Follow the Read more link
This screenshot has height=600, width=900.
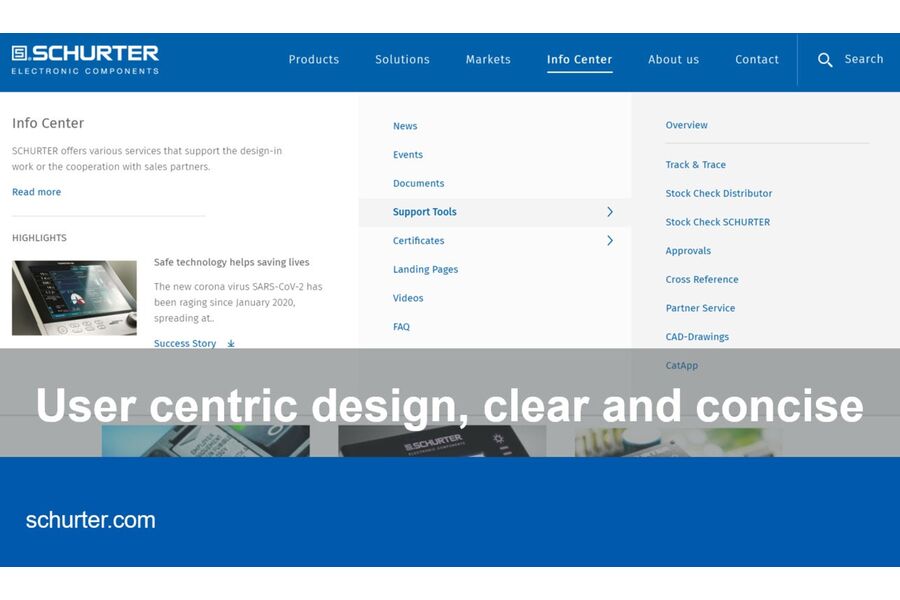click(x=36, y=192)
